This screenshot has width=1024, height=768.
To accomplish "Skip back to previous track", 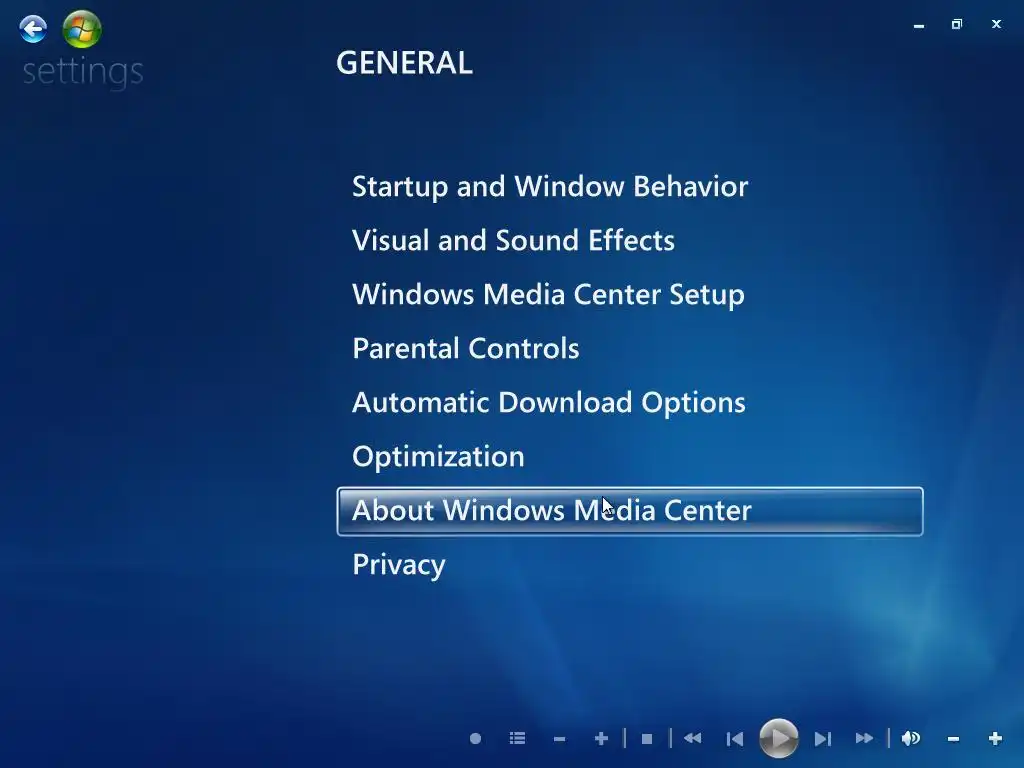I will tap(735, 739).
